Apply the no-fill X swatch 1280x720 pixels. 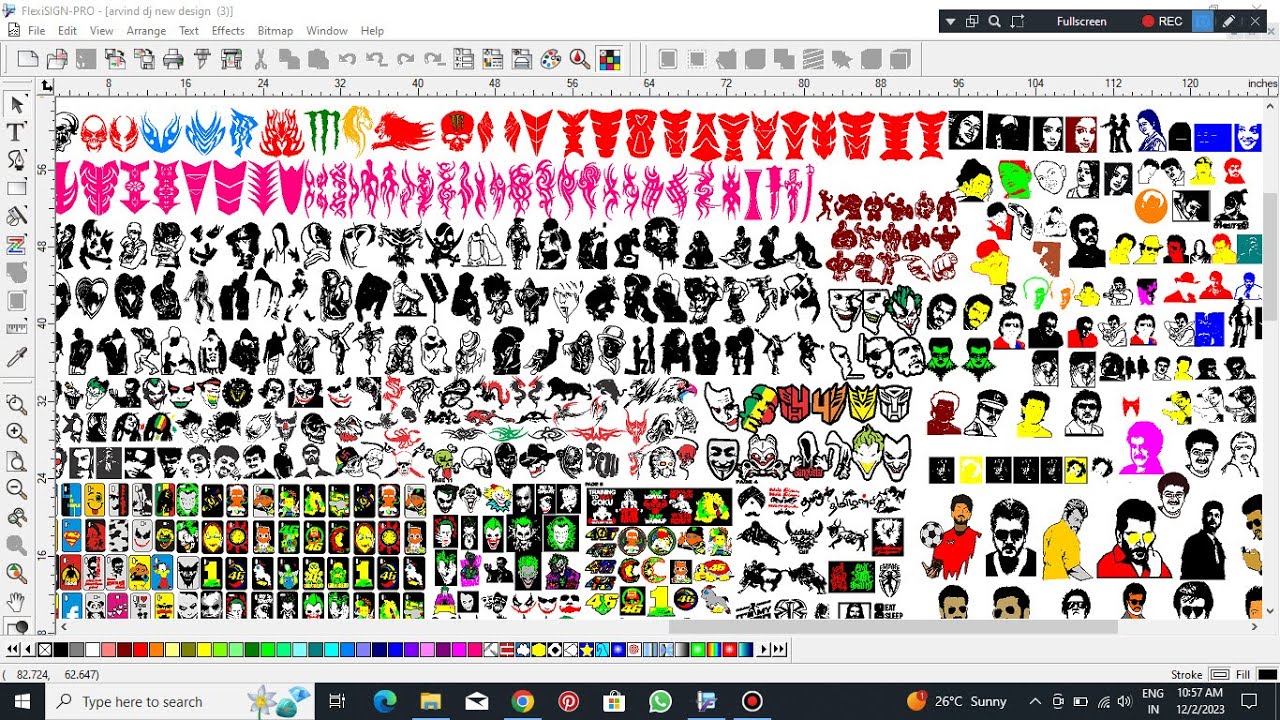click(45, 649)
